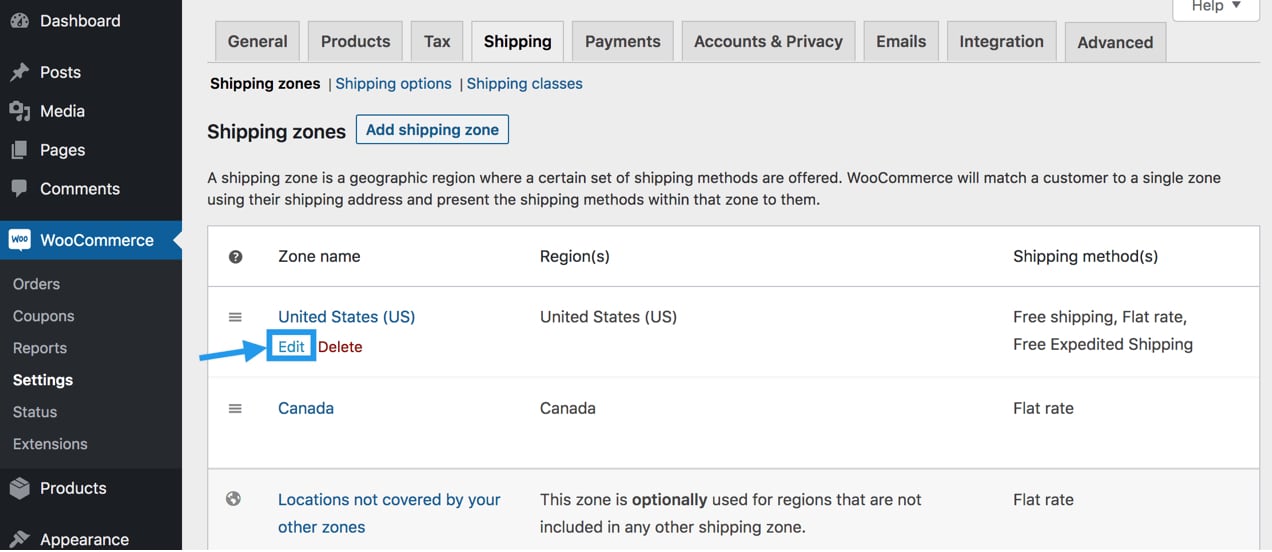Open the Accounts & Privacy tab
Screen dimensions: 1272x552
point(768,42)
